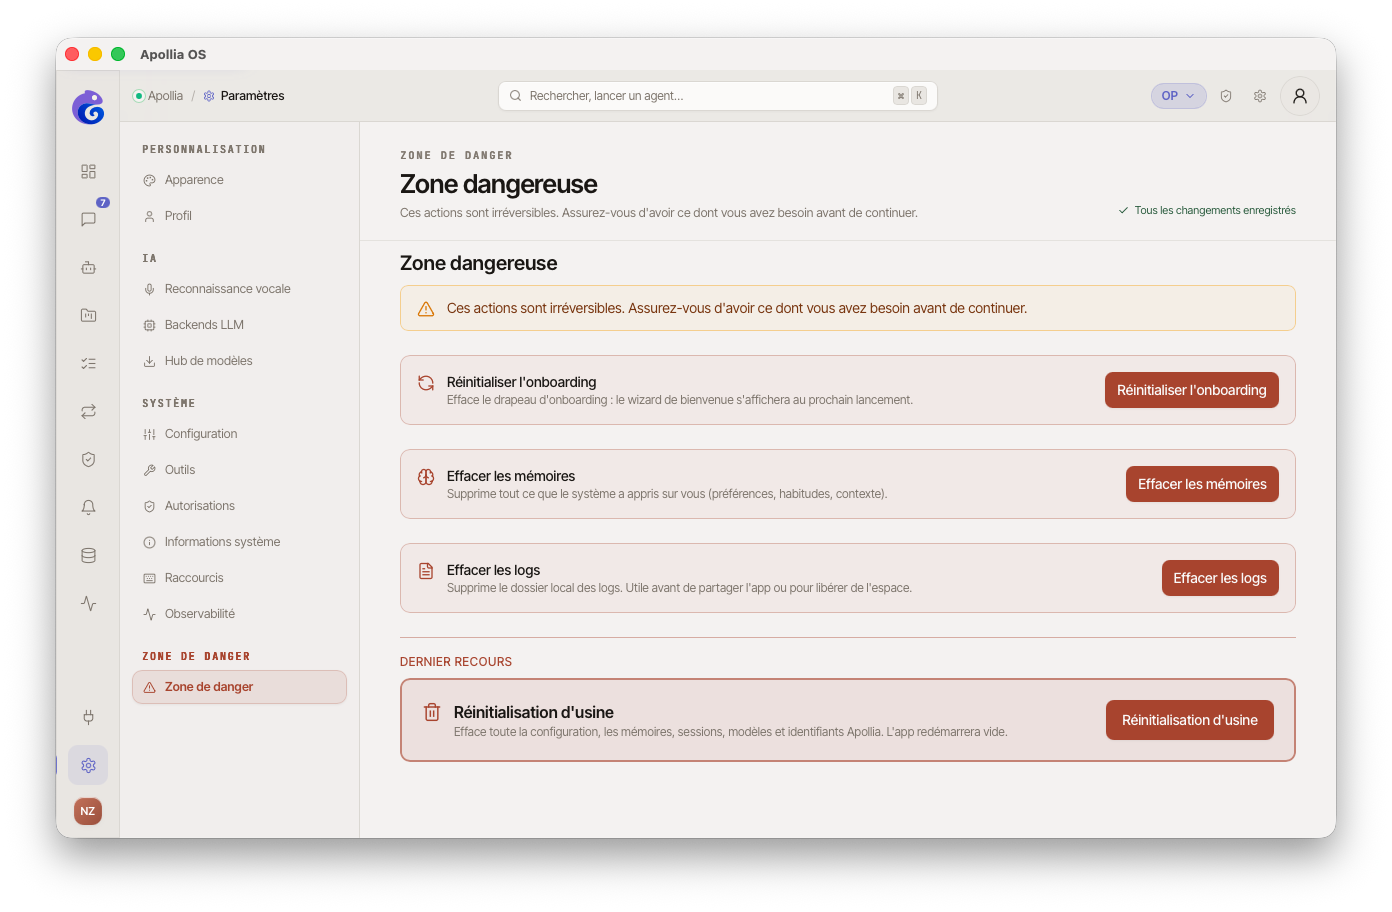Click the SYSTÈME section header

(x=169, y=403)
